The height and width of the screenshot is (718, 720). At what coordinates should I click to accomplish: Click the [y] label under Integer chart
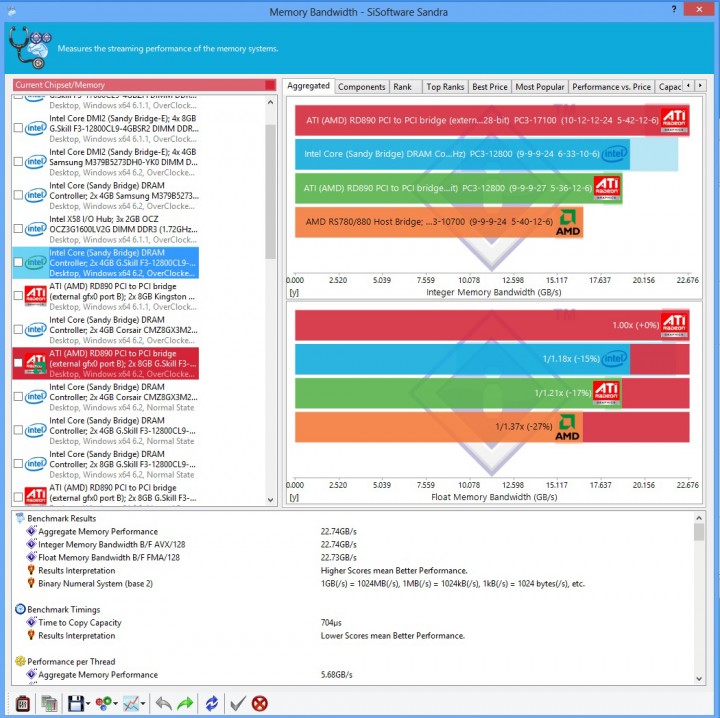tap(294, 292)
